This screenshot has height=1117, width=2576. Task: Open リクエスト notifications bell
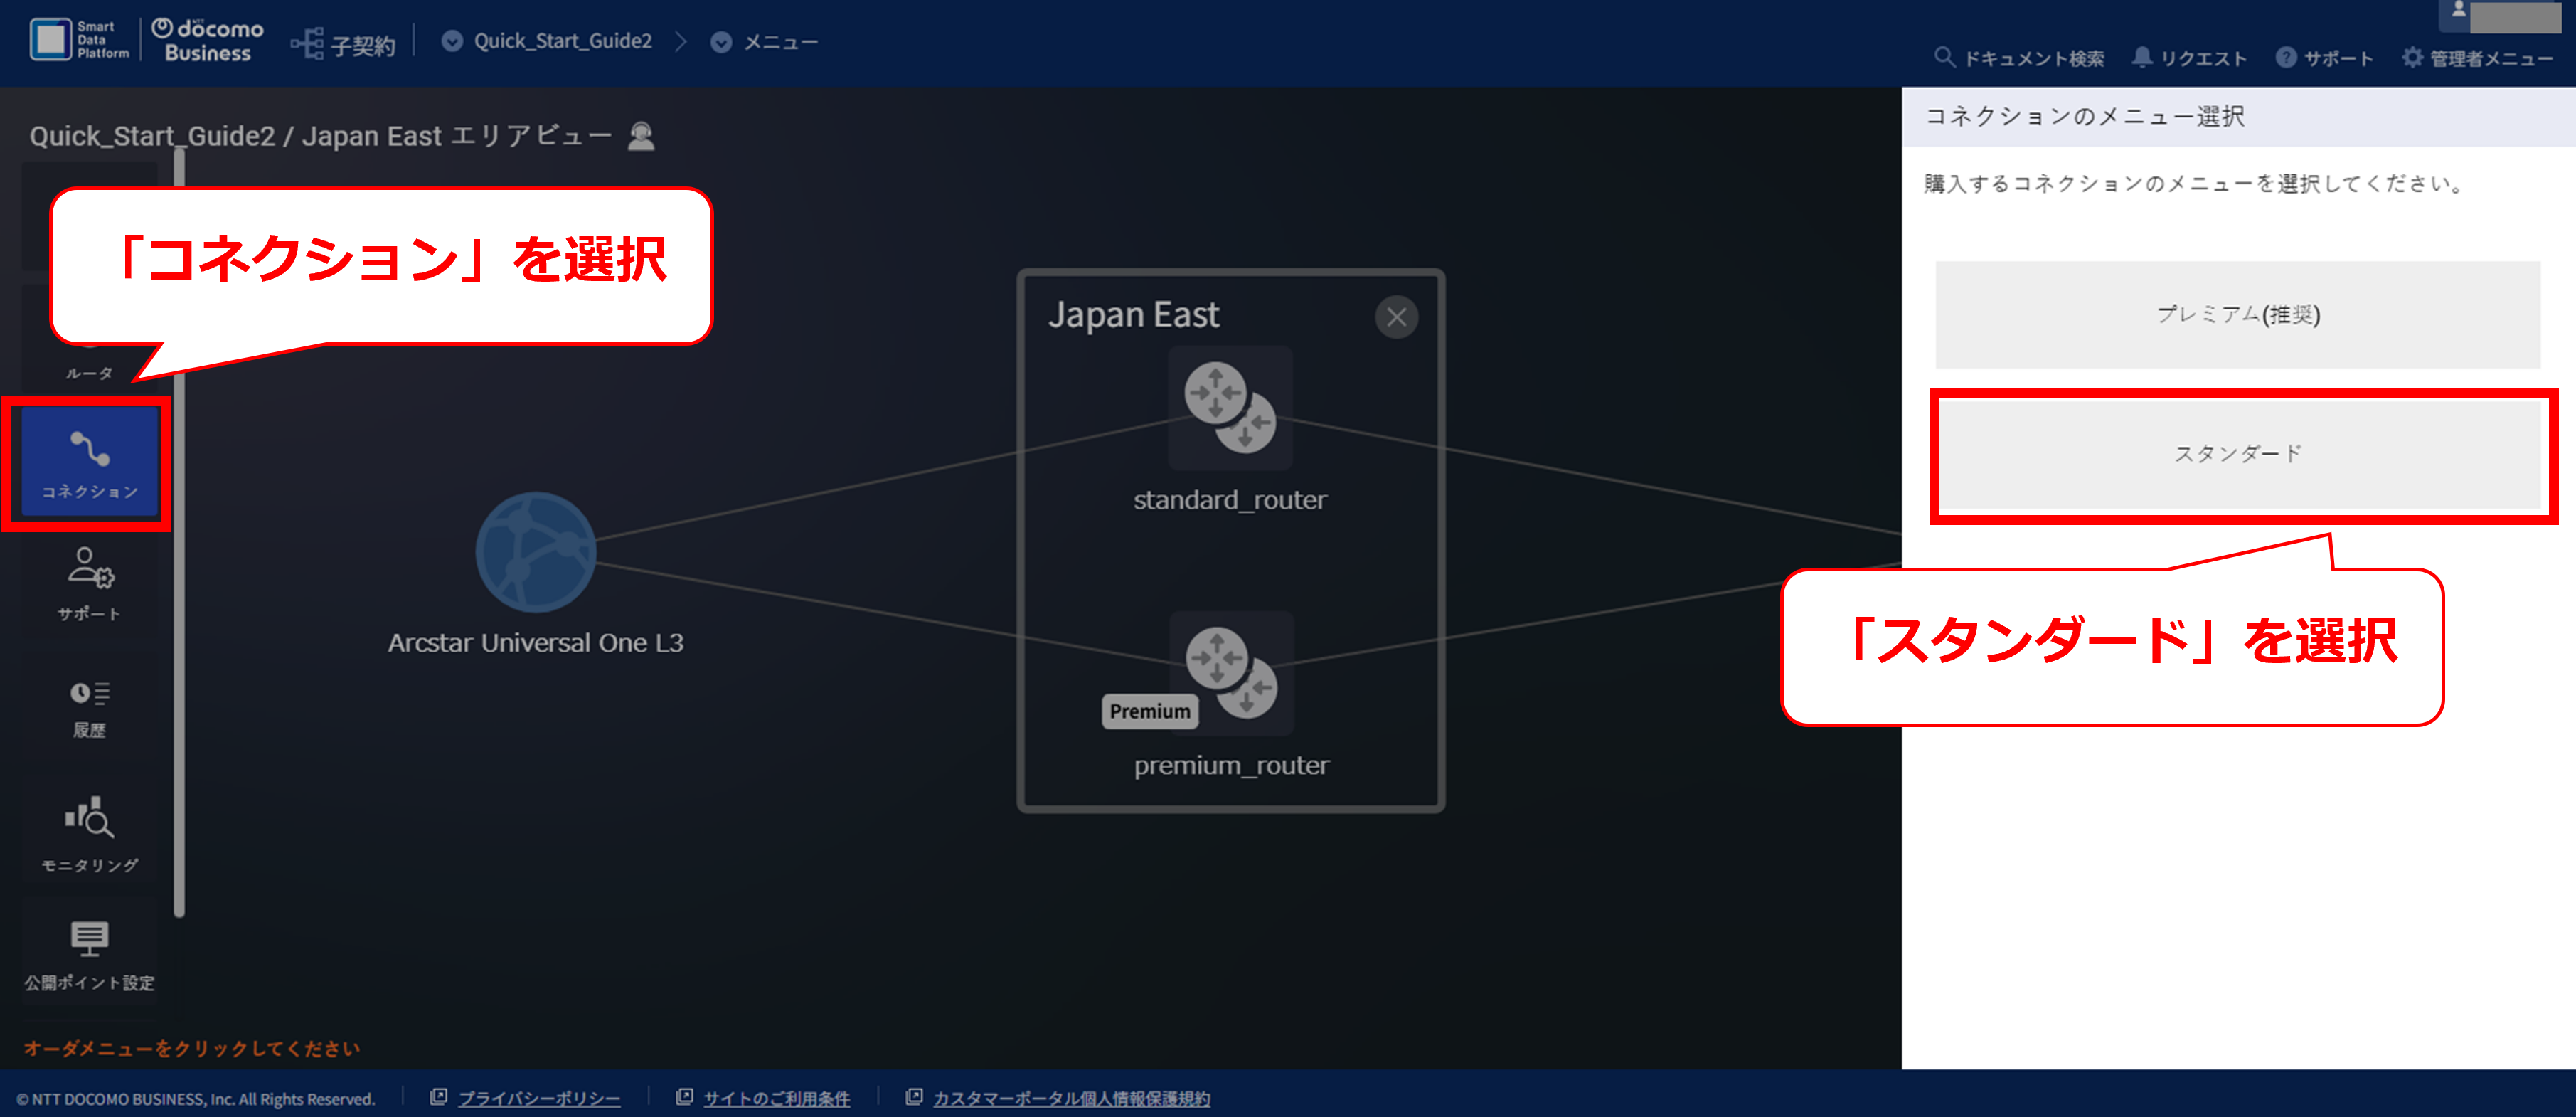coord(2189,58)
